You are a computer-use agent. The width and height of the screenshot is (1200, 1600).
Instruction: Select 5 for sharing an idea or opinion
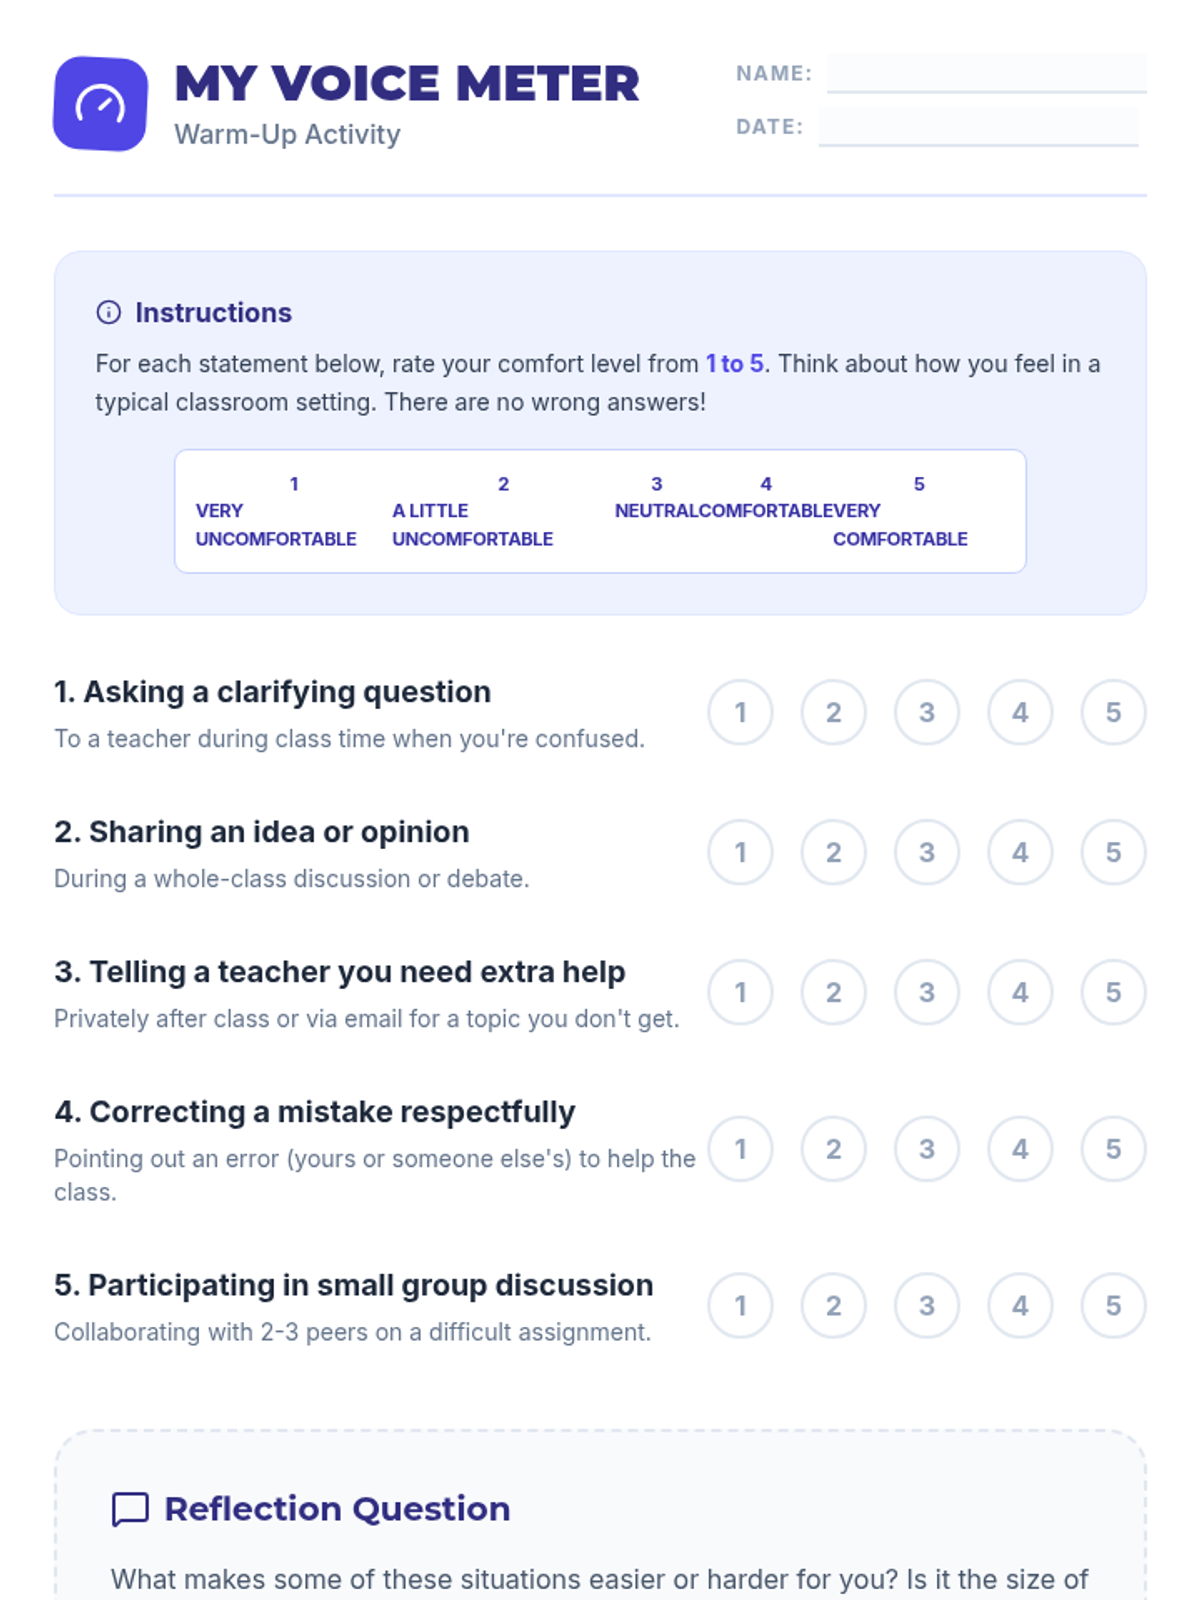click(1113, 853)
